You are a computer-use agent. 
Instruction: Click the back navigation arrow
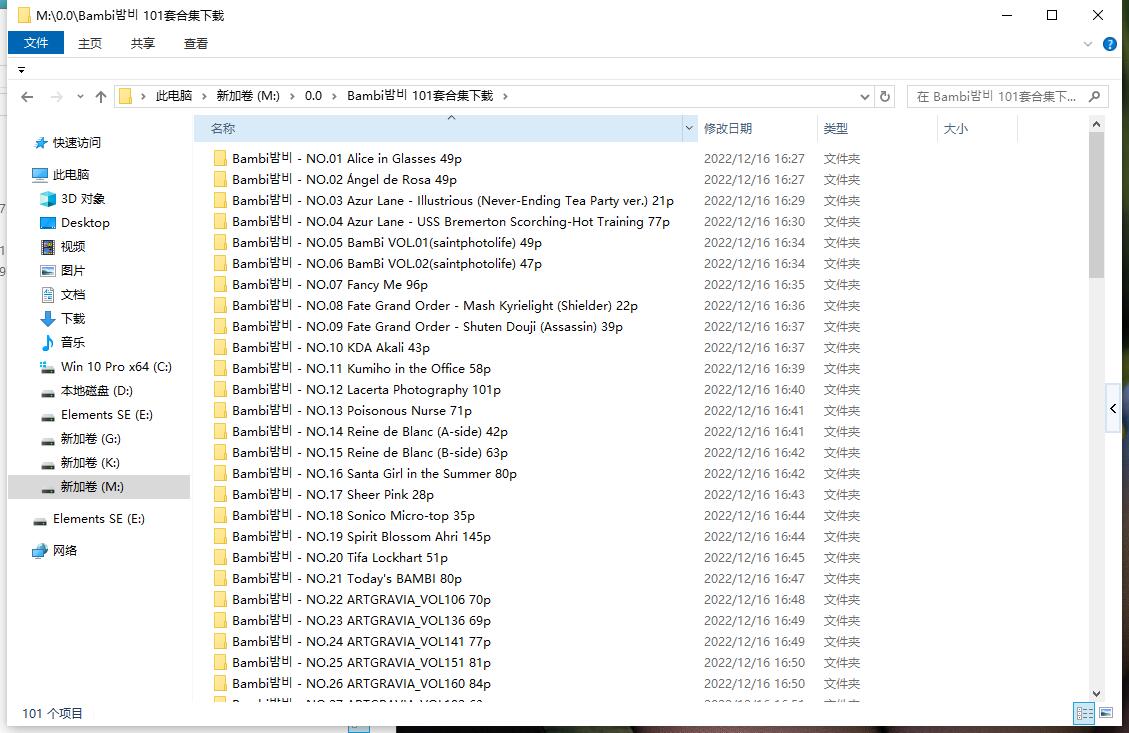pos(27,96)
